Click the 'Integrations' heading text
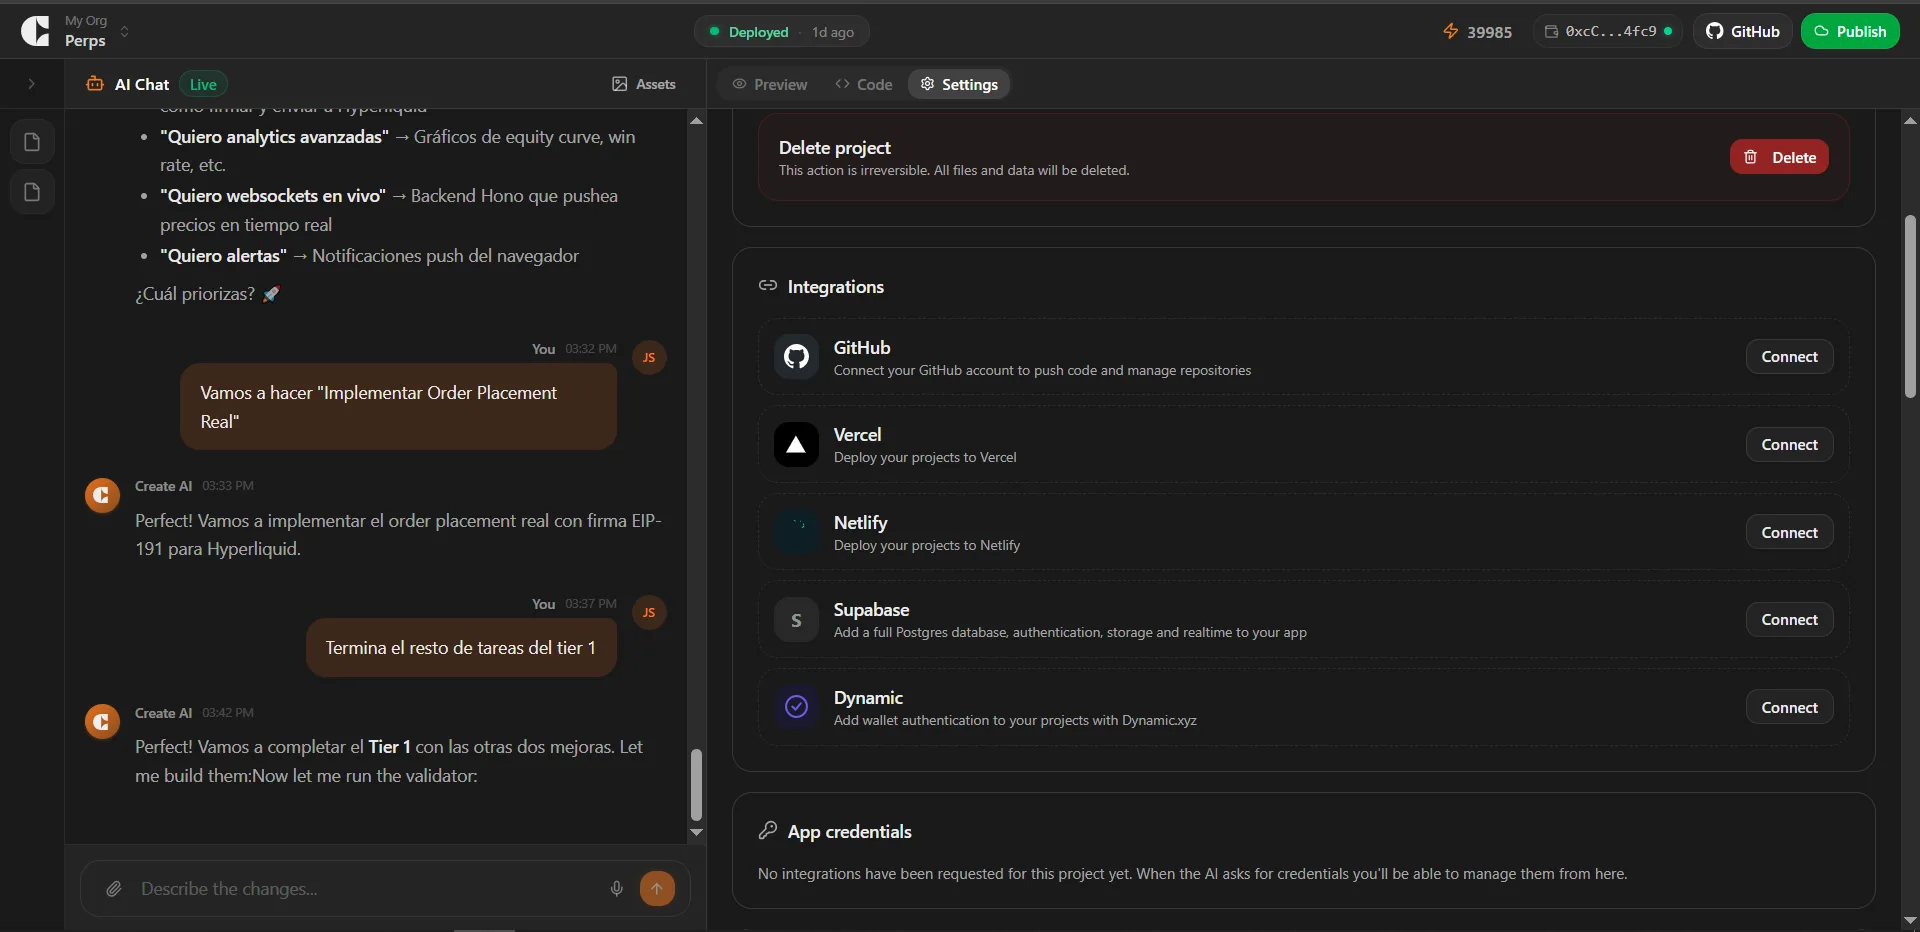Viewport: 1920px width, 932px height. point(836,287)
